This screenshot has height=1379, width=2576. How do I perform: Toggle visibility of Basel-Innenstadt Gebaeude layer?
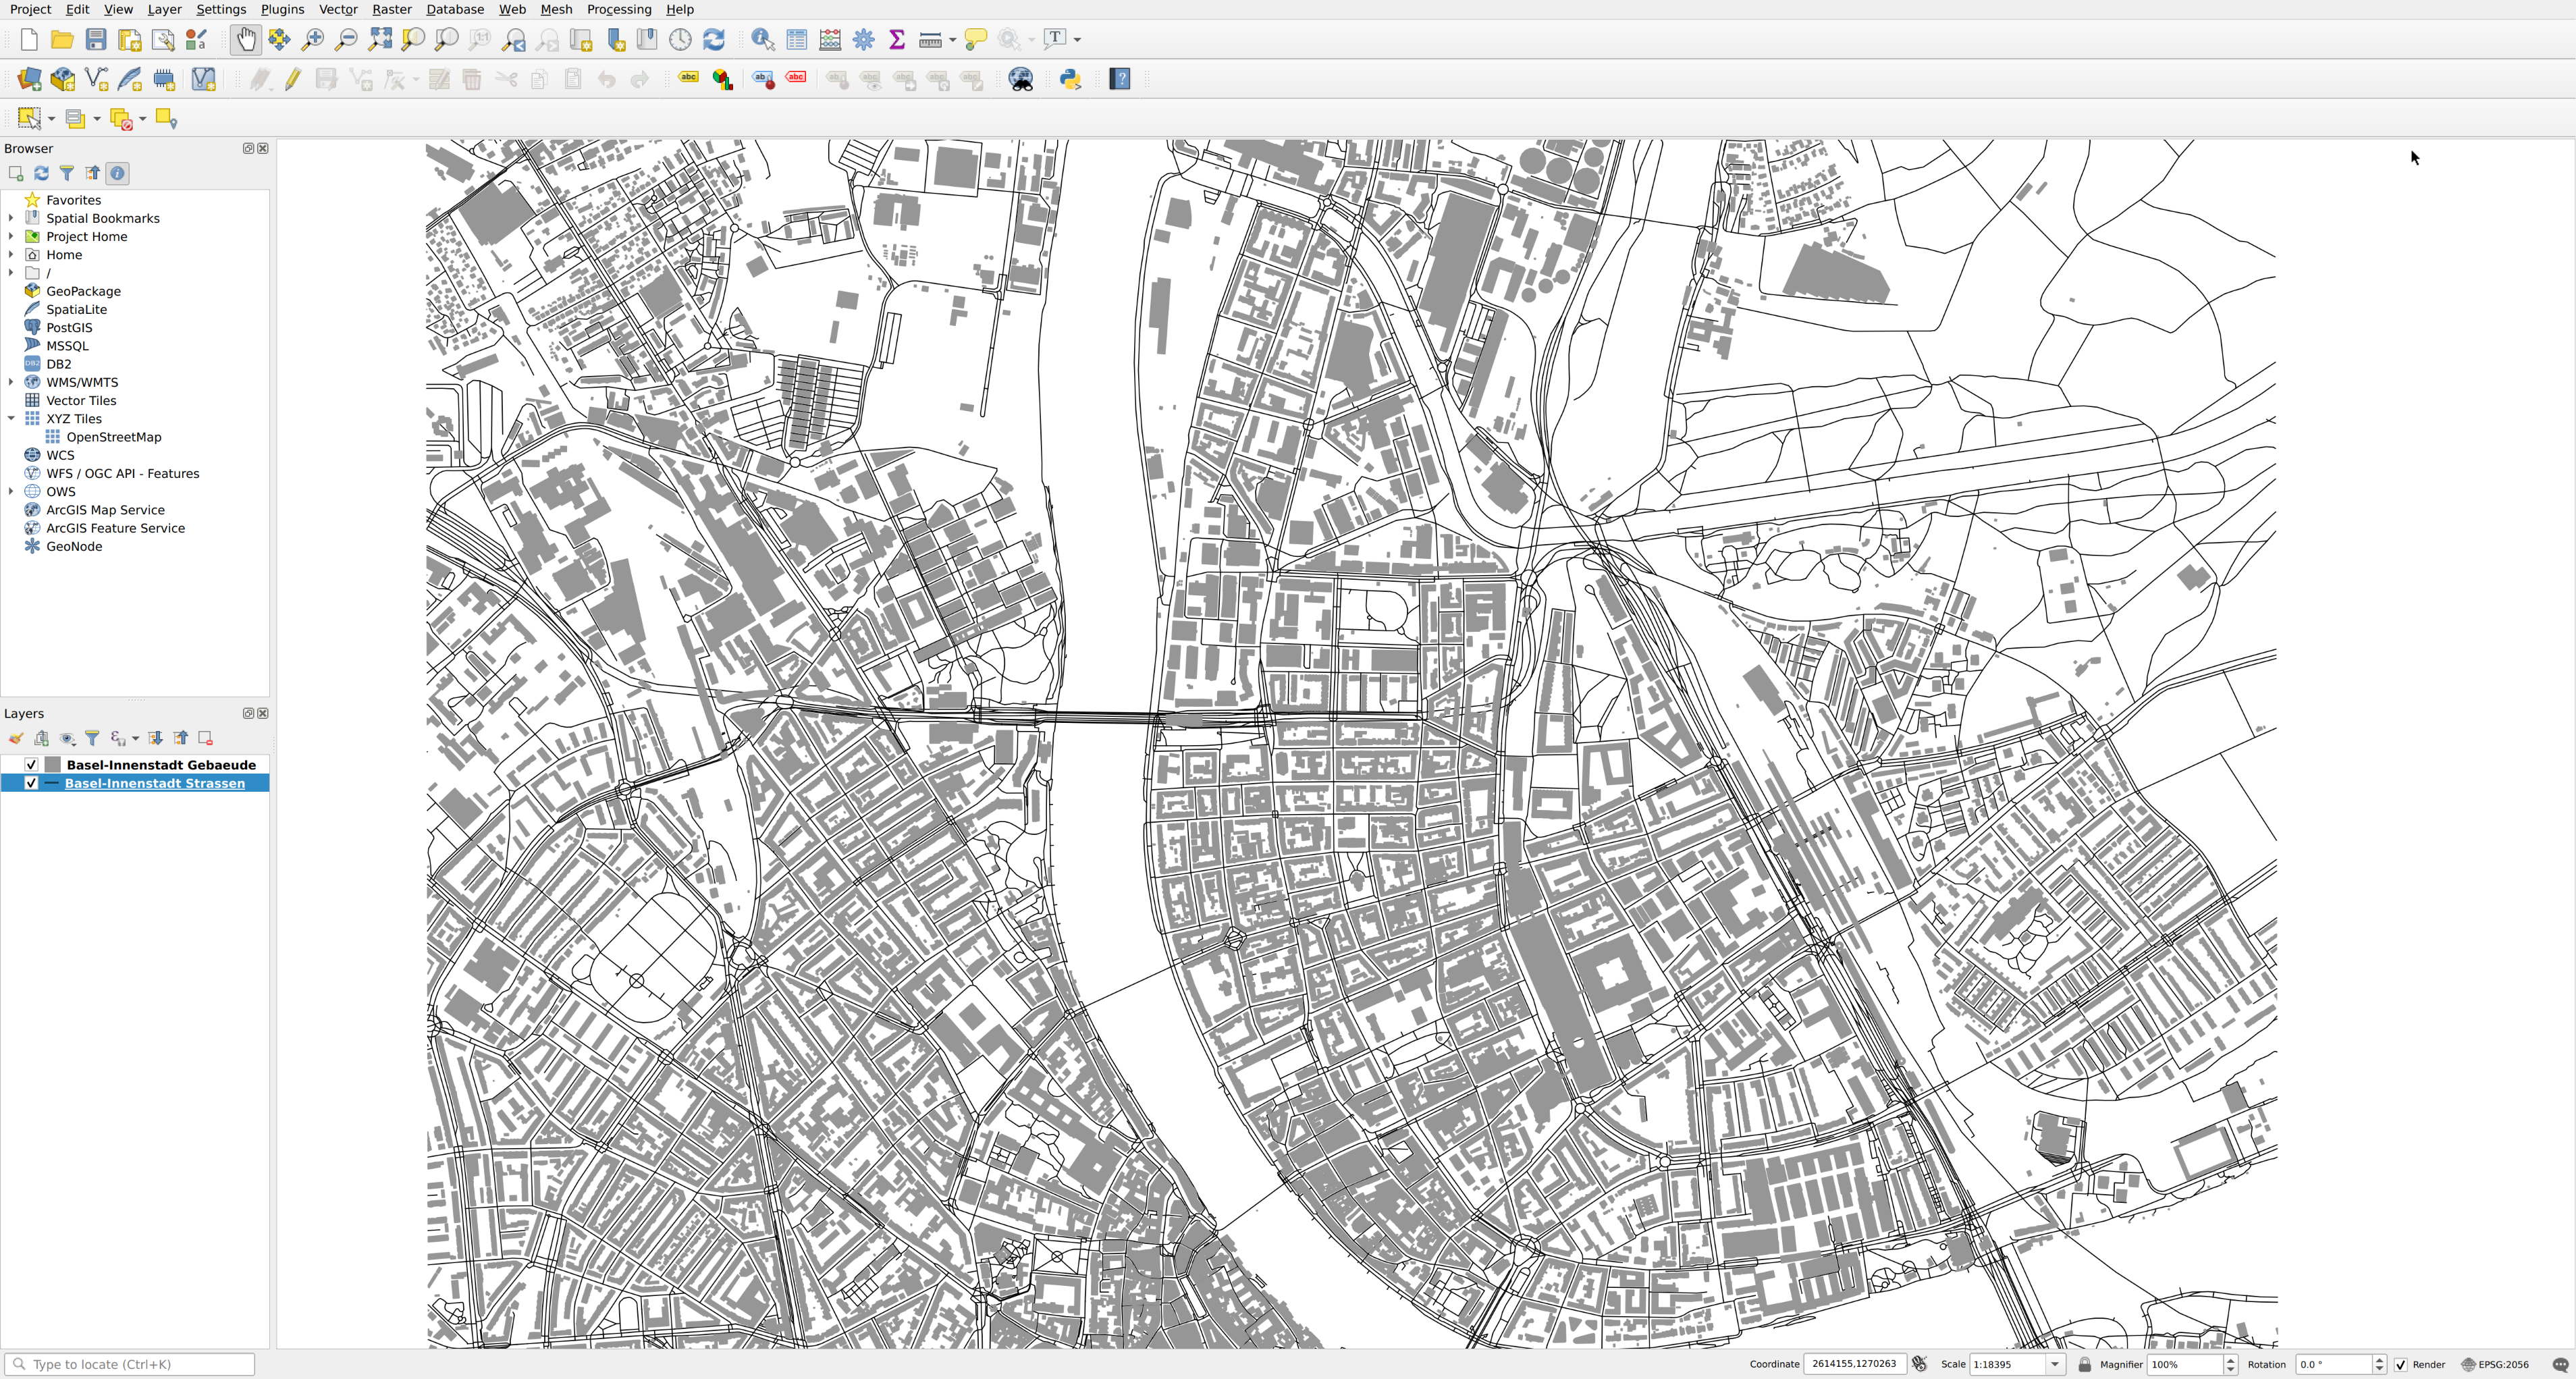point(31,765)
